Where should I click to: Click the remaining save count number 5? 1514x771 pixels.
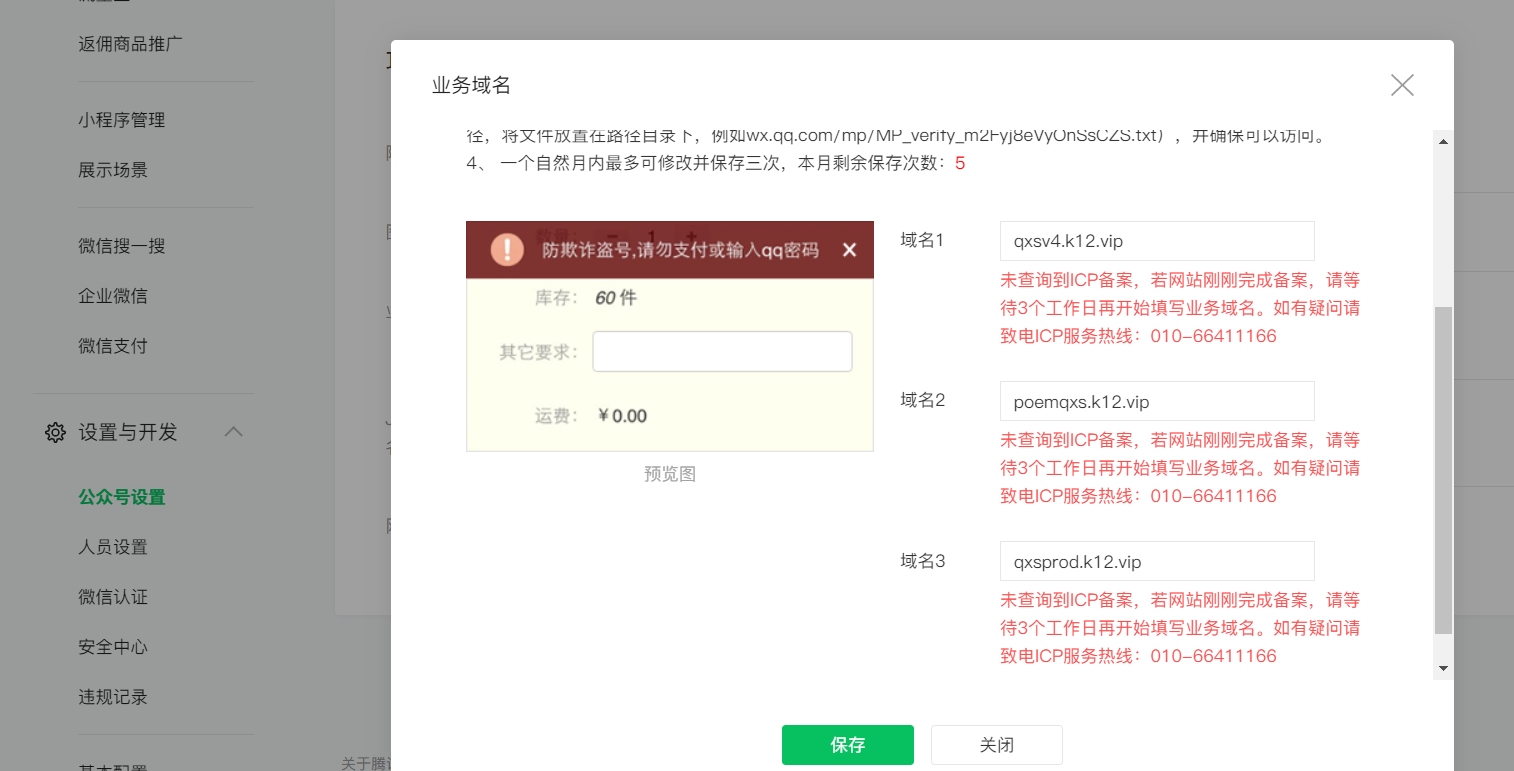(x=960, y=163)
